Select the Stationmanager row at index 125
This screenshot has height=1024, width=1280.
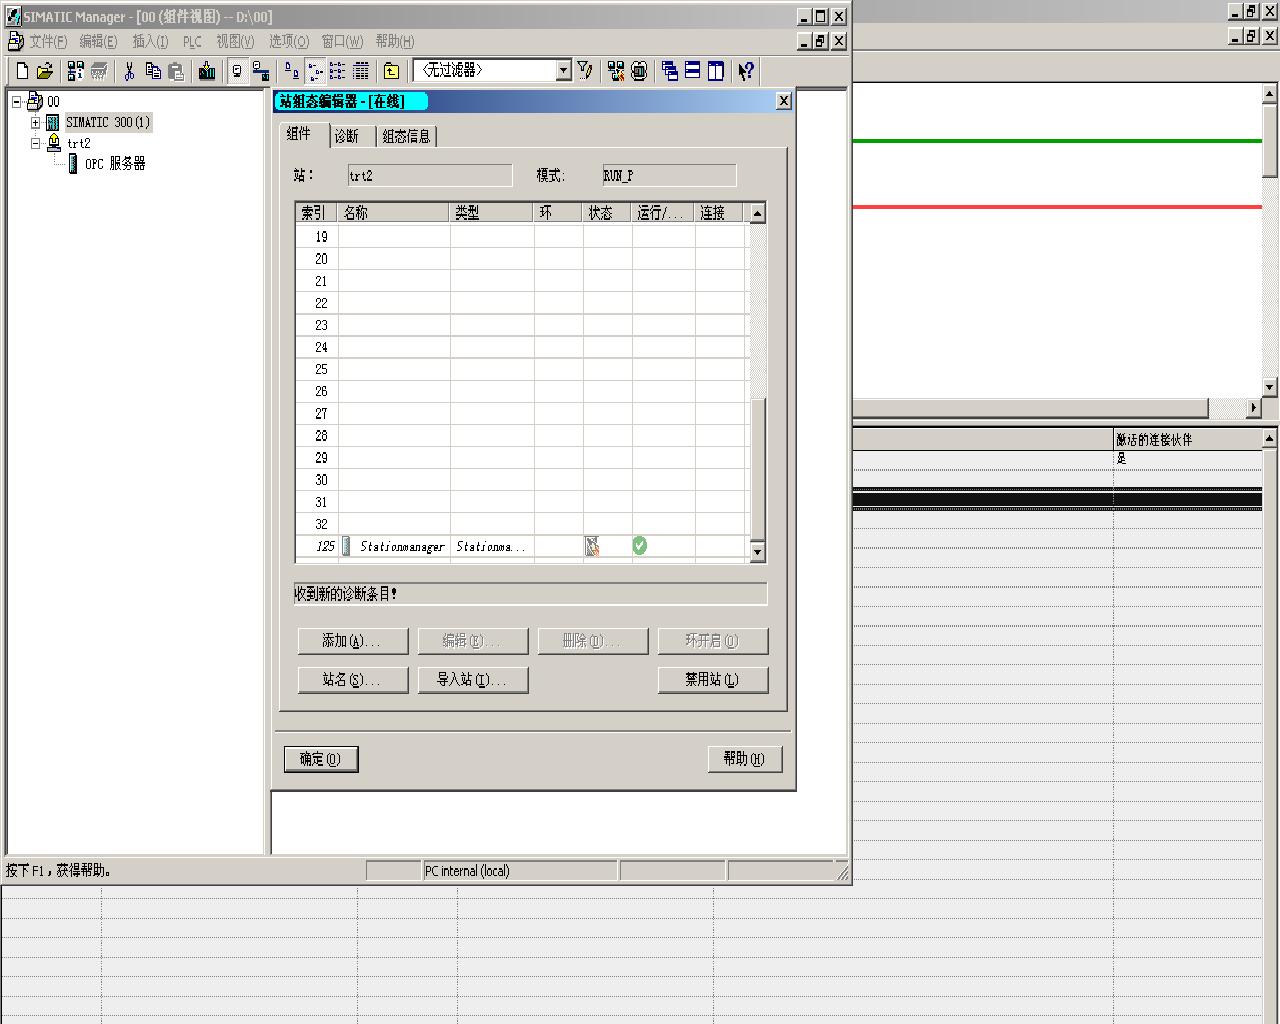point(402,547)
